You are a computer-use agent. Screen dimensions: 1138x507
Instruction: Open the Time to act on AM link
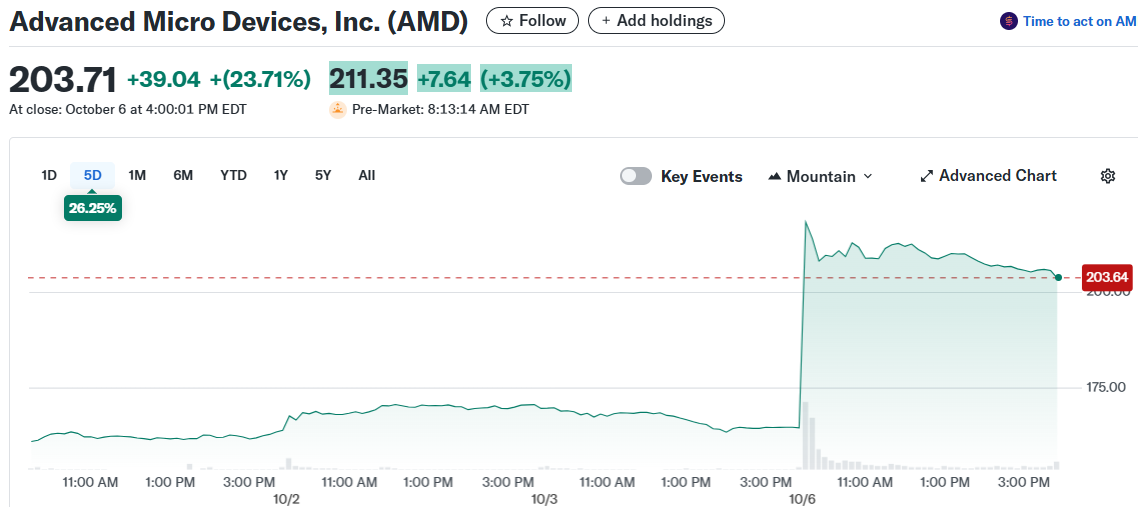point(1079,21)
